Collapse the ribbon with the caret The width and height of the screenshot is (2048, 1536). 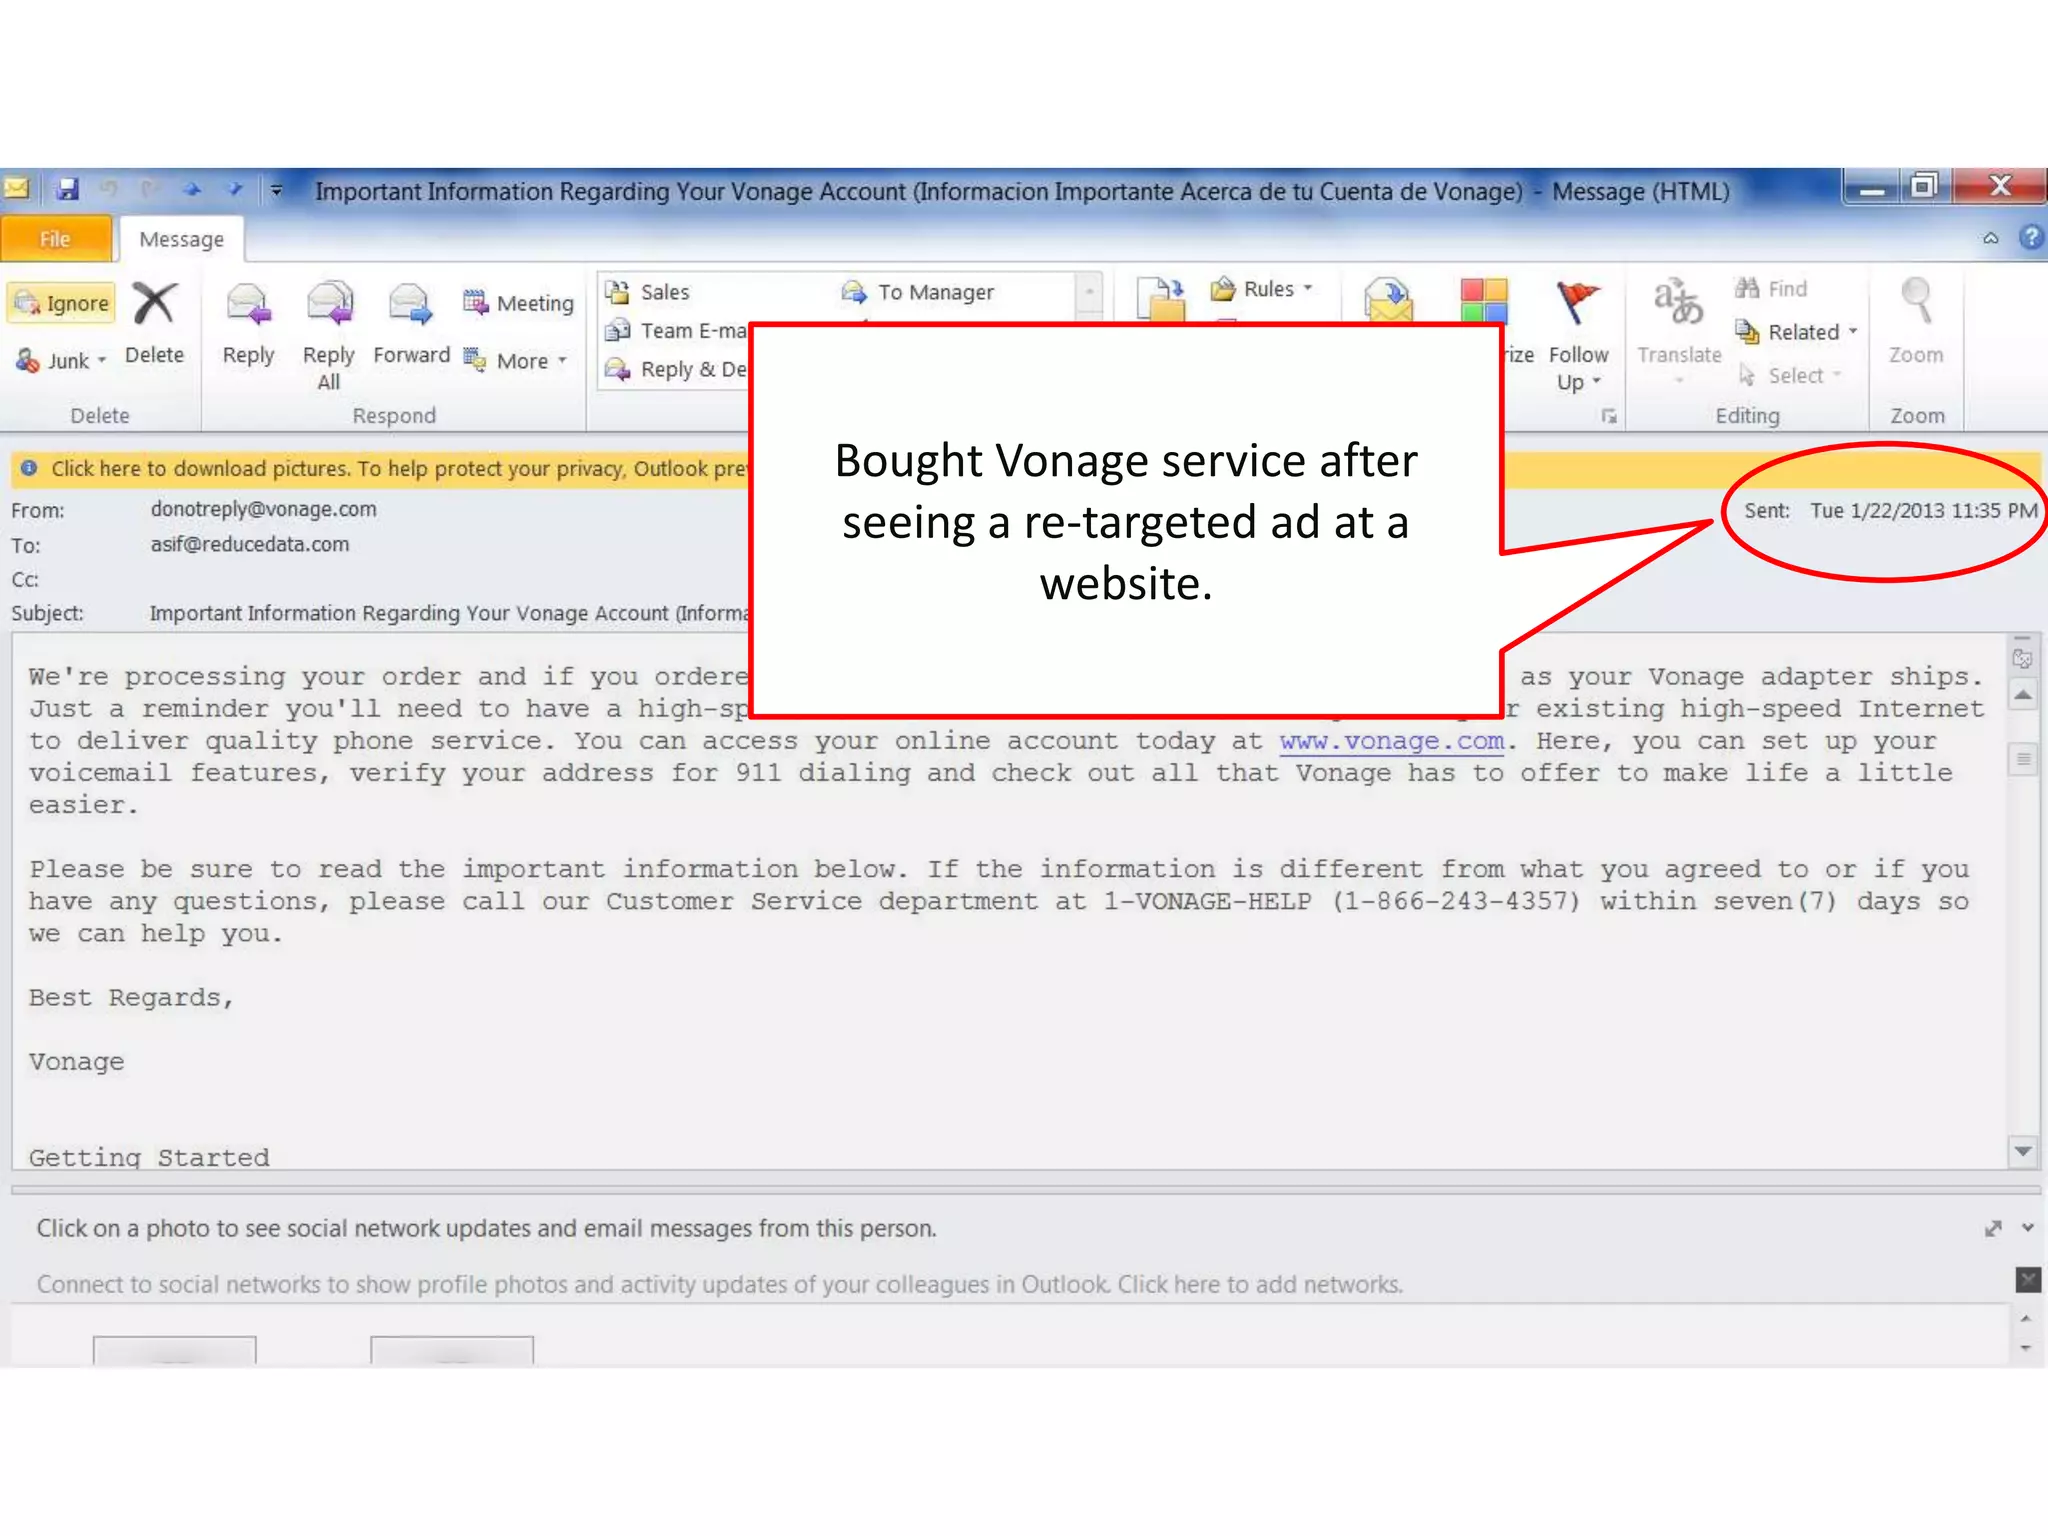point(1990,238)
